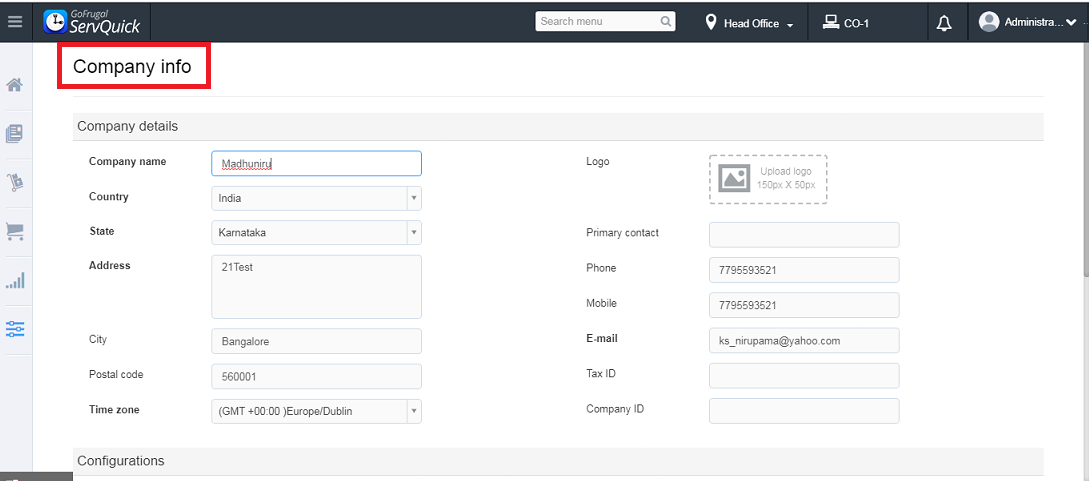Open the sliders settings sidebar icon
The image size is (1089, 481).
pos(15,329)
